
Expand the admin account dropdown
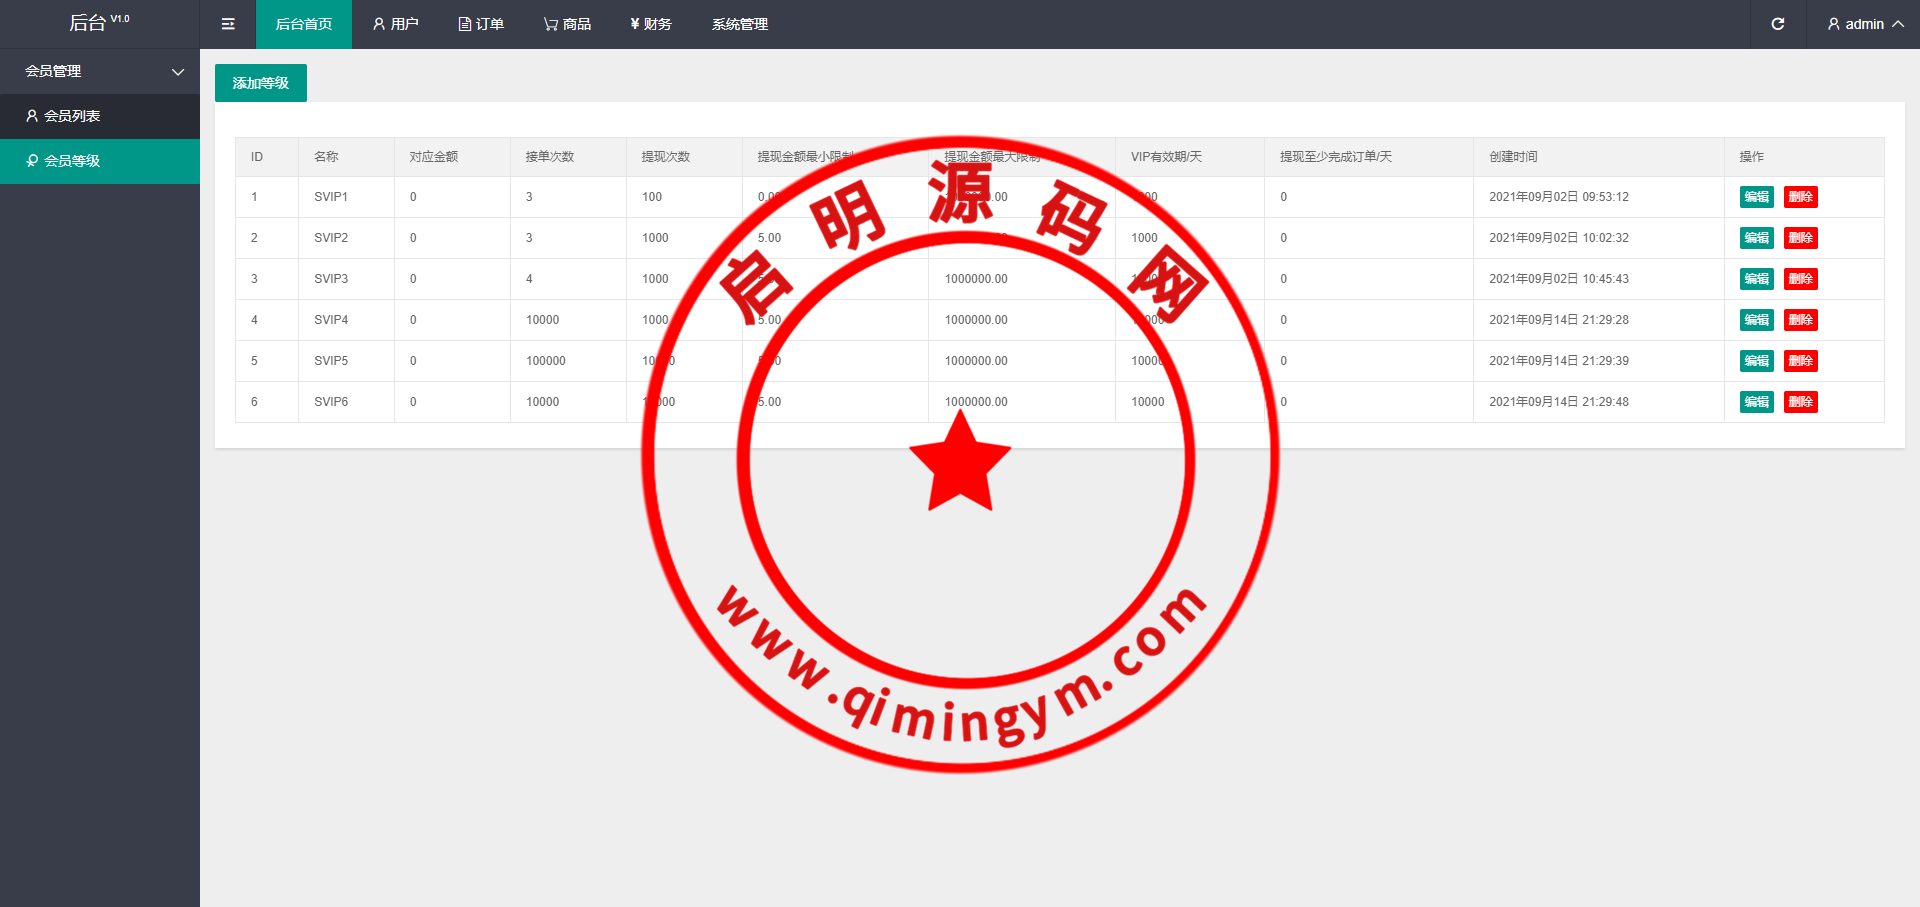pyautogui.click(x=1864, y=24)
